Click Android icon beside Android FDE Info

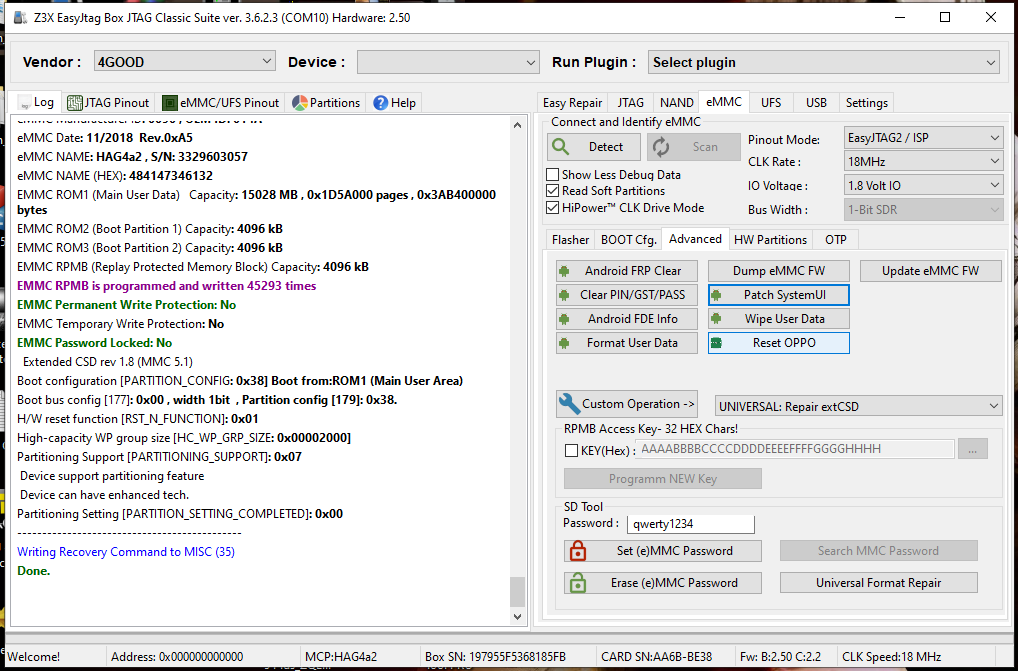pos(564,319)
